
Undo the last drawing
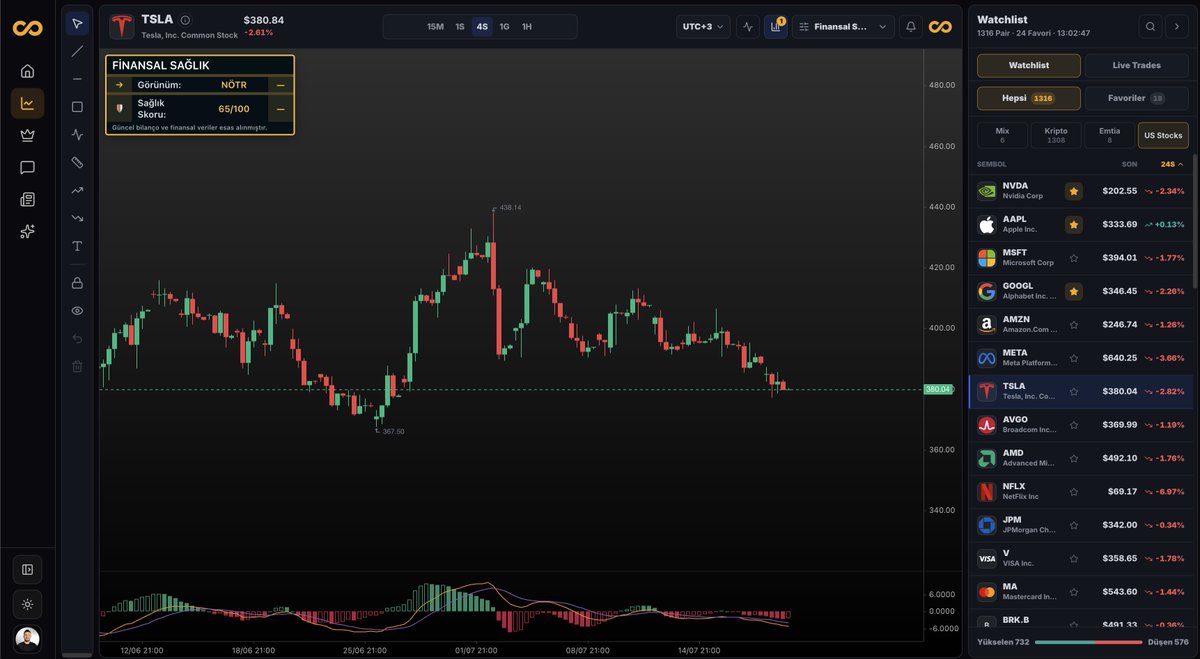click(77, 339)
